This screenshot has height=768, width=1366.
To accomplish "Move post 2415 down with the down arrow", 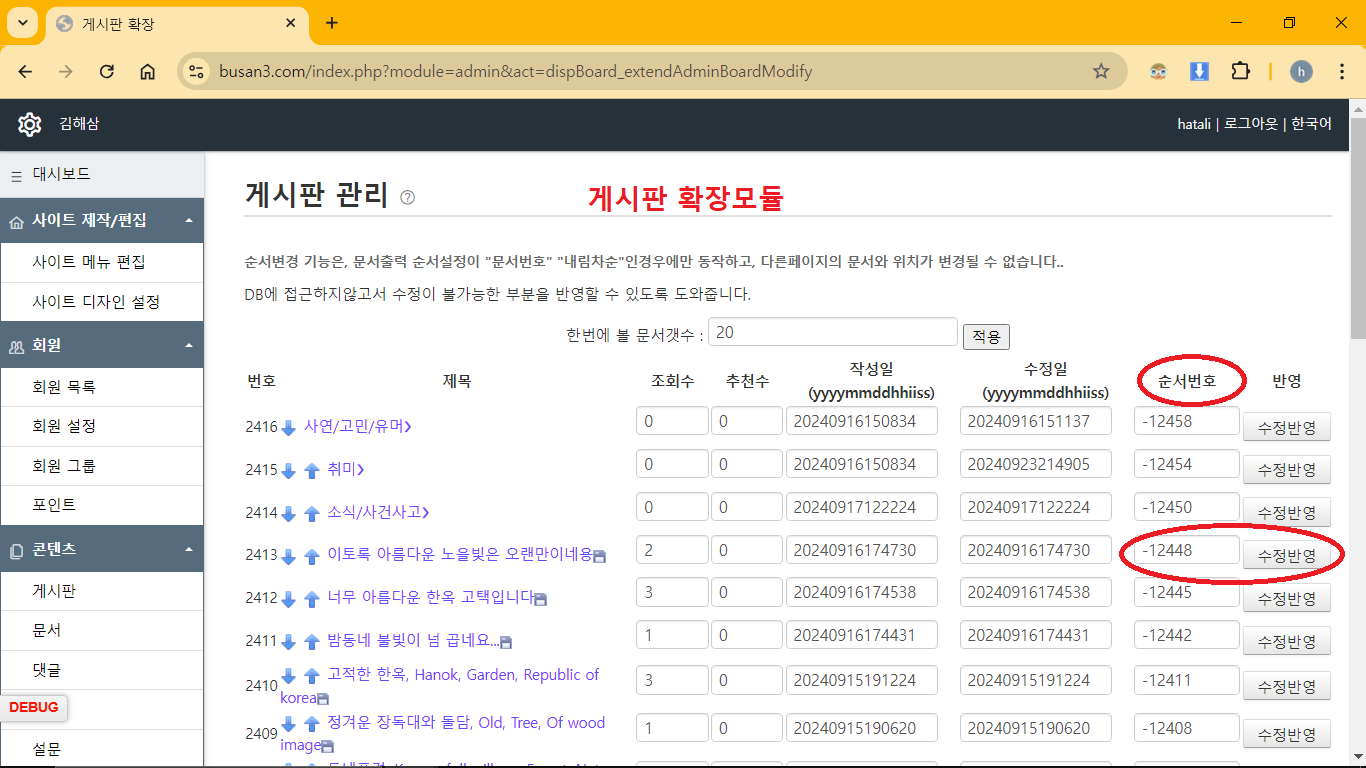I will click(288, 471).
